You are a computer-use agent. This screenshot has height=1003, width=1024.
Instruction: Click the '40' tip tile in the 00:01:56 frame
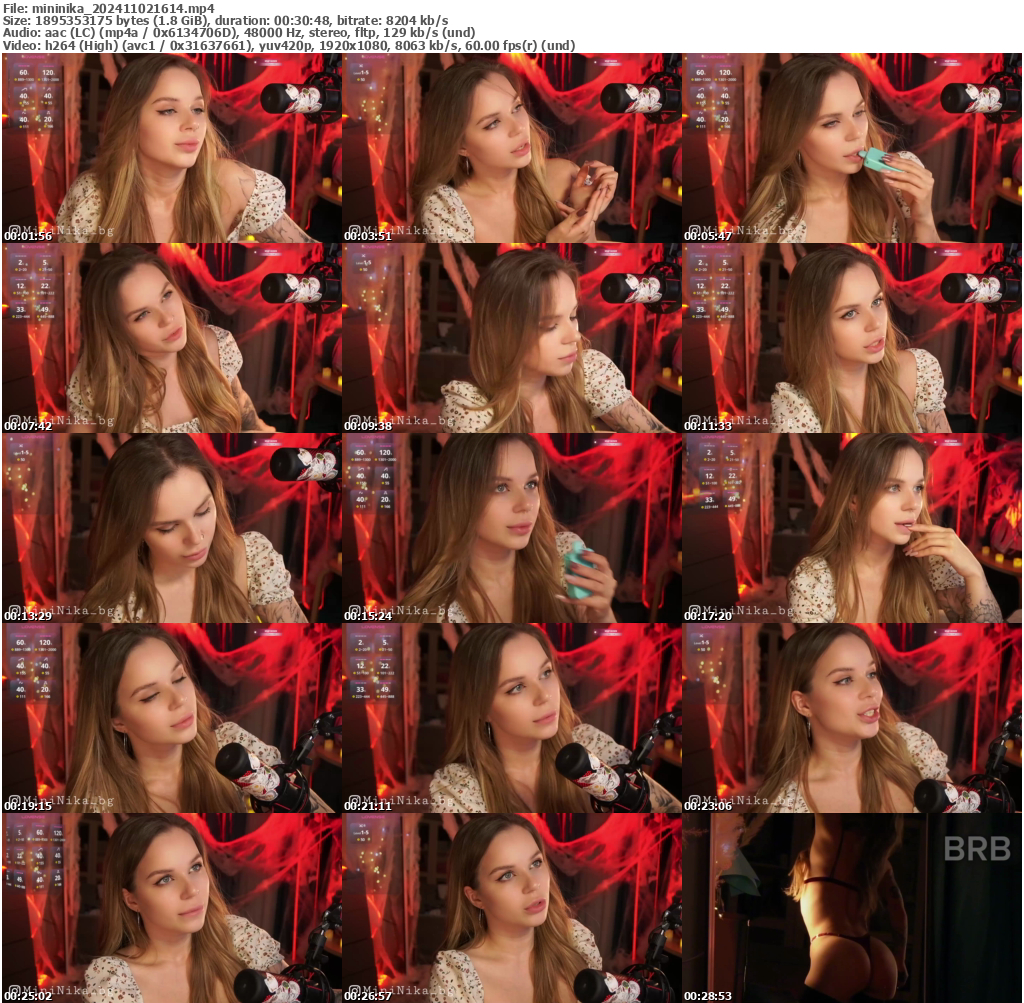[x=23, y=95]
